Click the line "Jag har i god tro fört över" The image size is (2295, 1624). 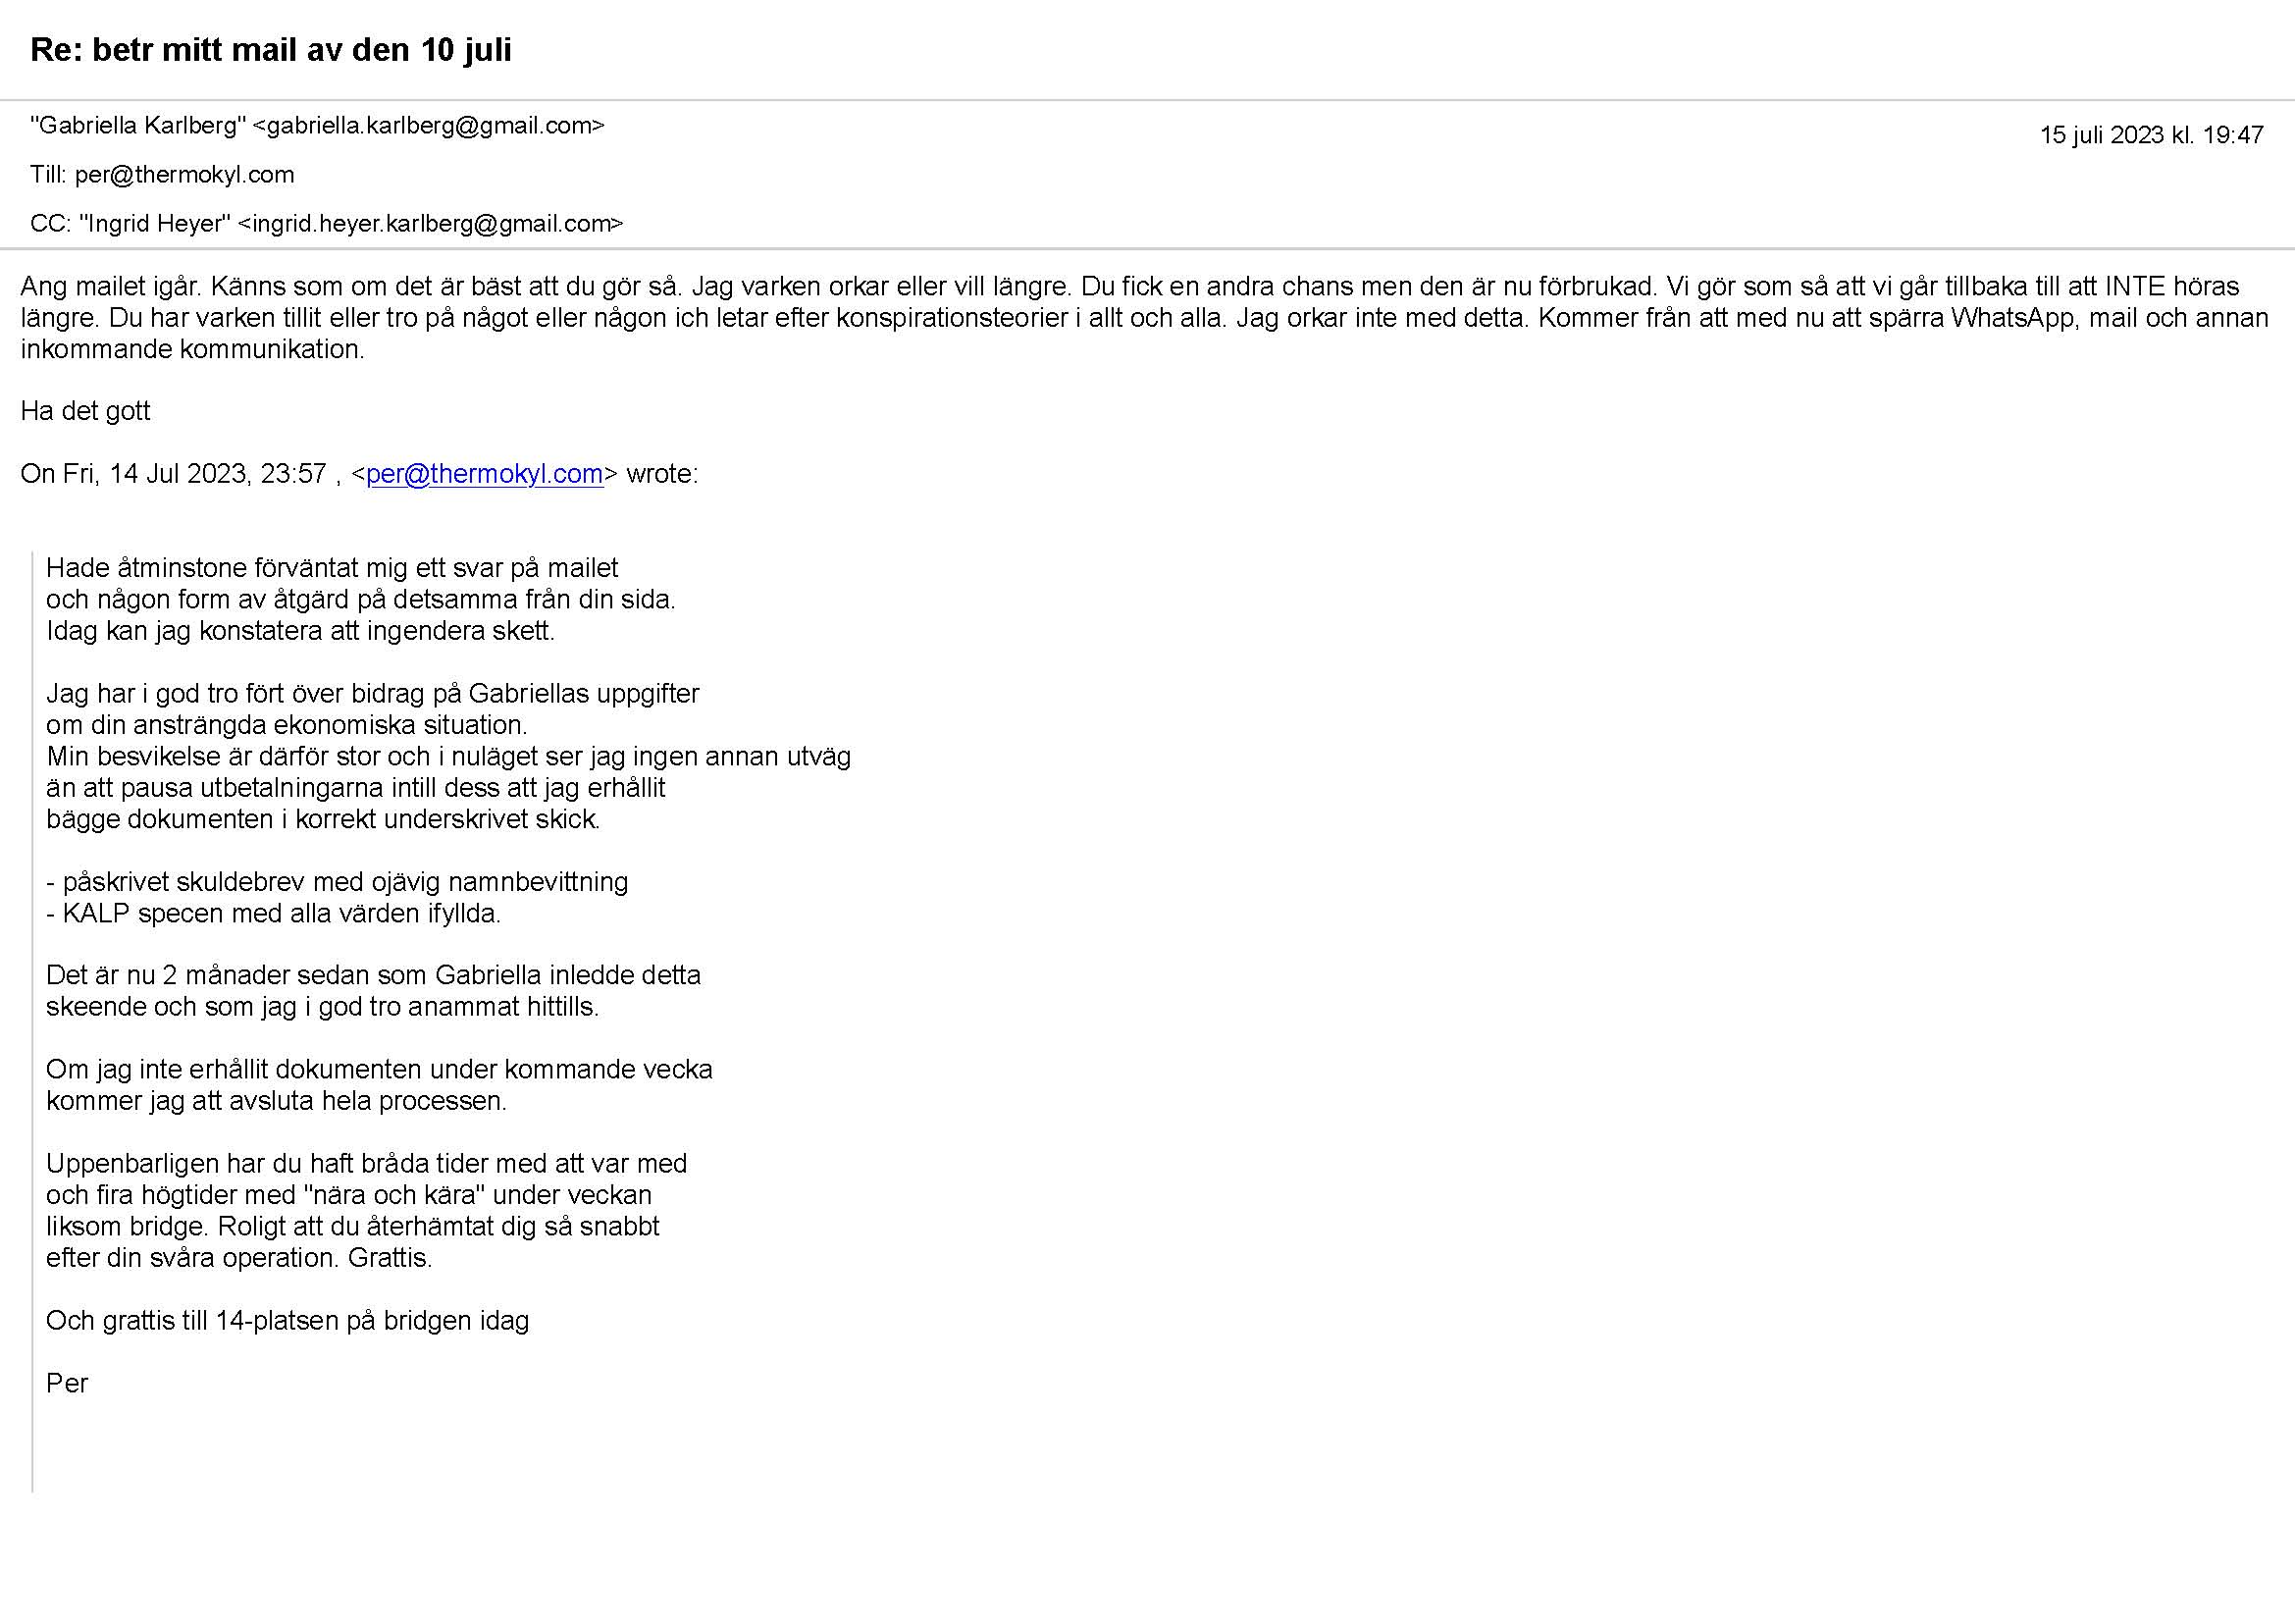[x=372, y=693]
